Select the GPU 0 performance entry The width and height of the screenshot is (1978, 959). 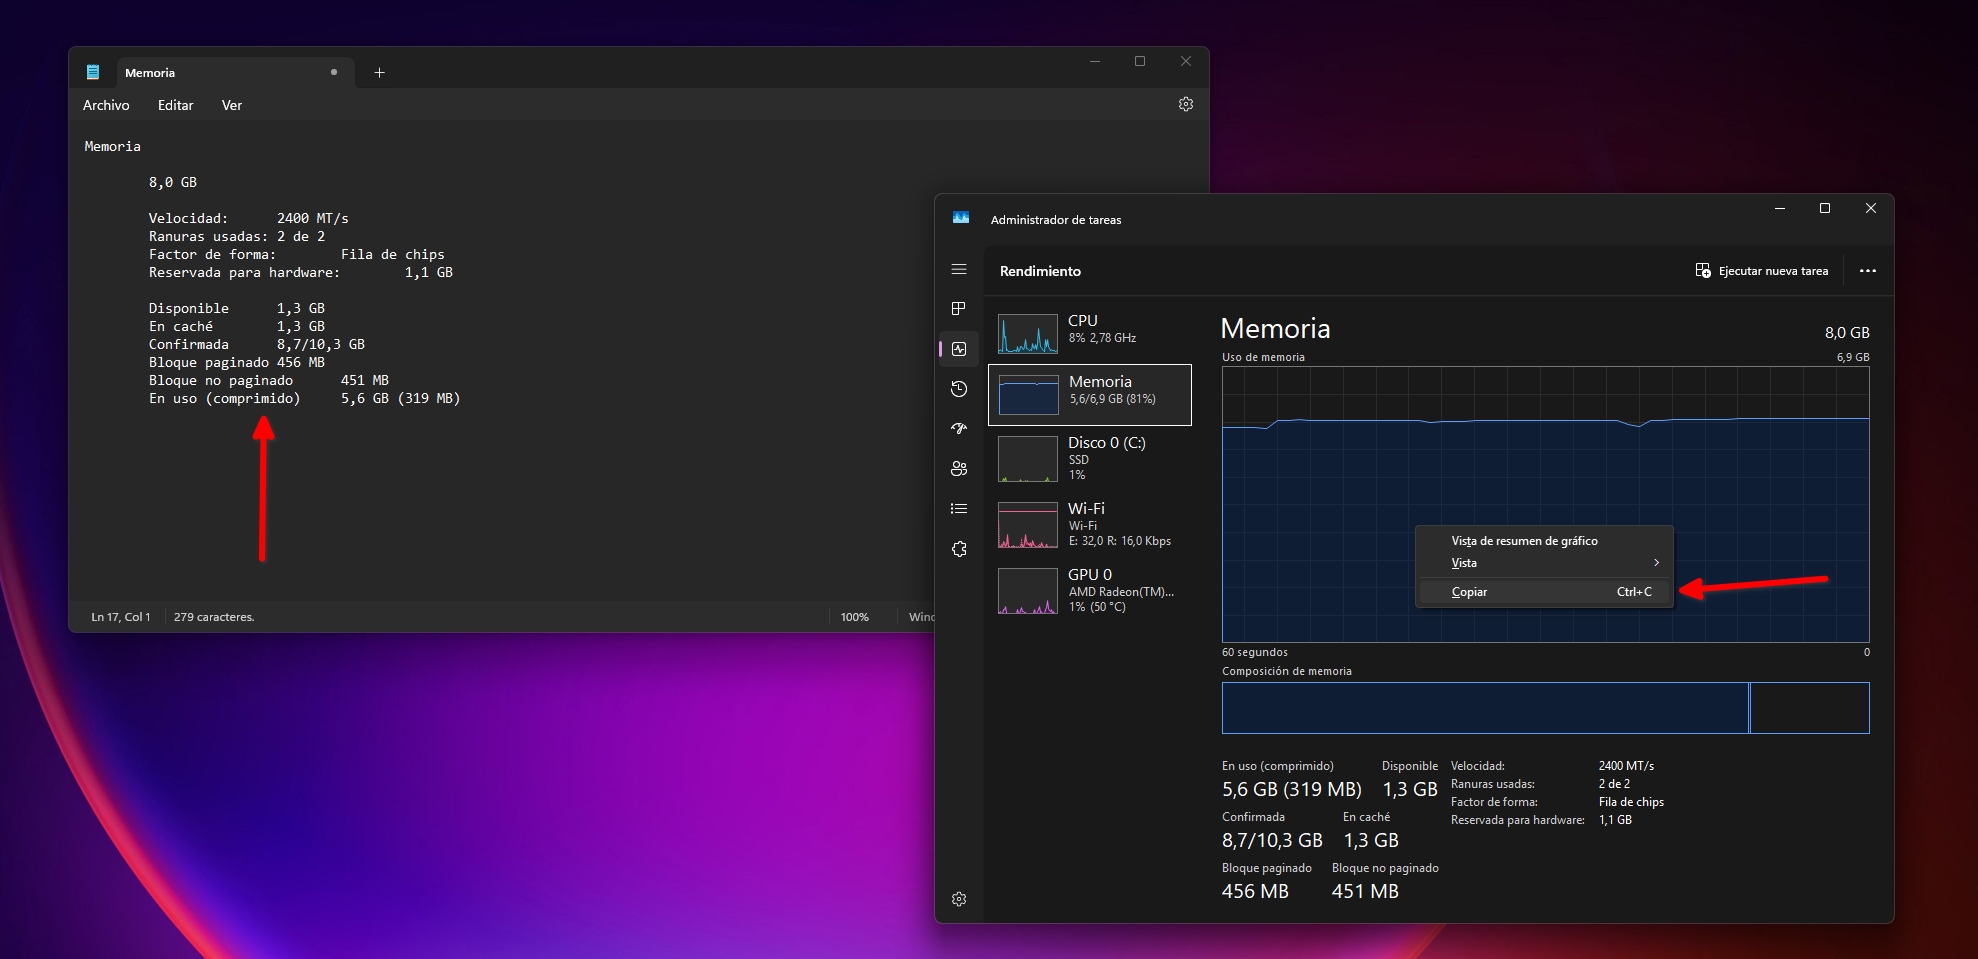click(x=1090, y=590)
